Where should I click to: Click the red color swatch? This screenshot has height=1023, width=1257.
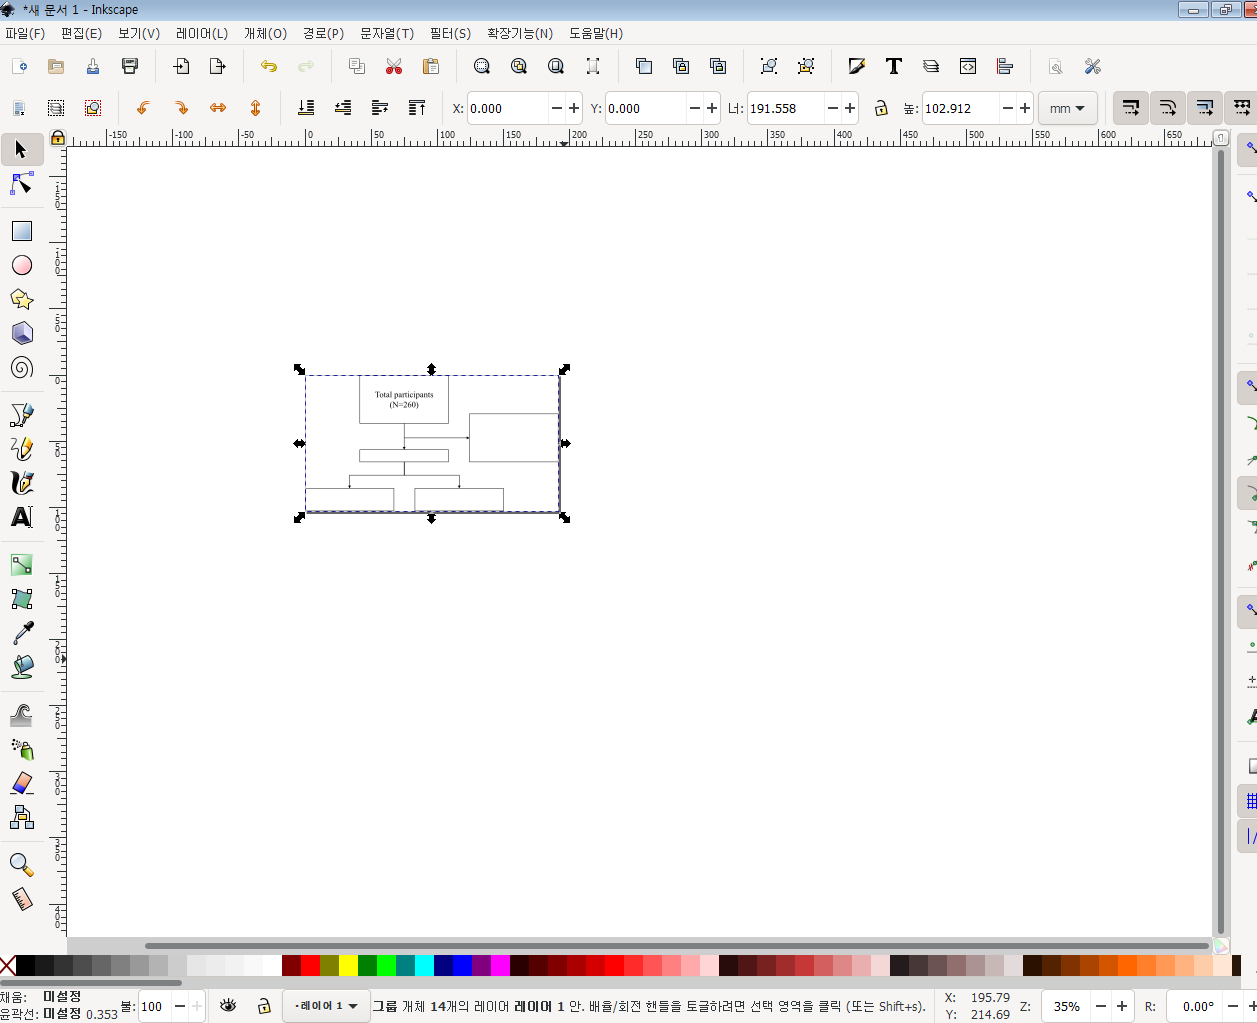[x=310, y=965]
